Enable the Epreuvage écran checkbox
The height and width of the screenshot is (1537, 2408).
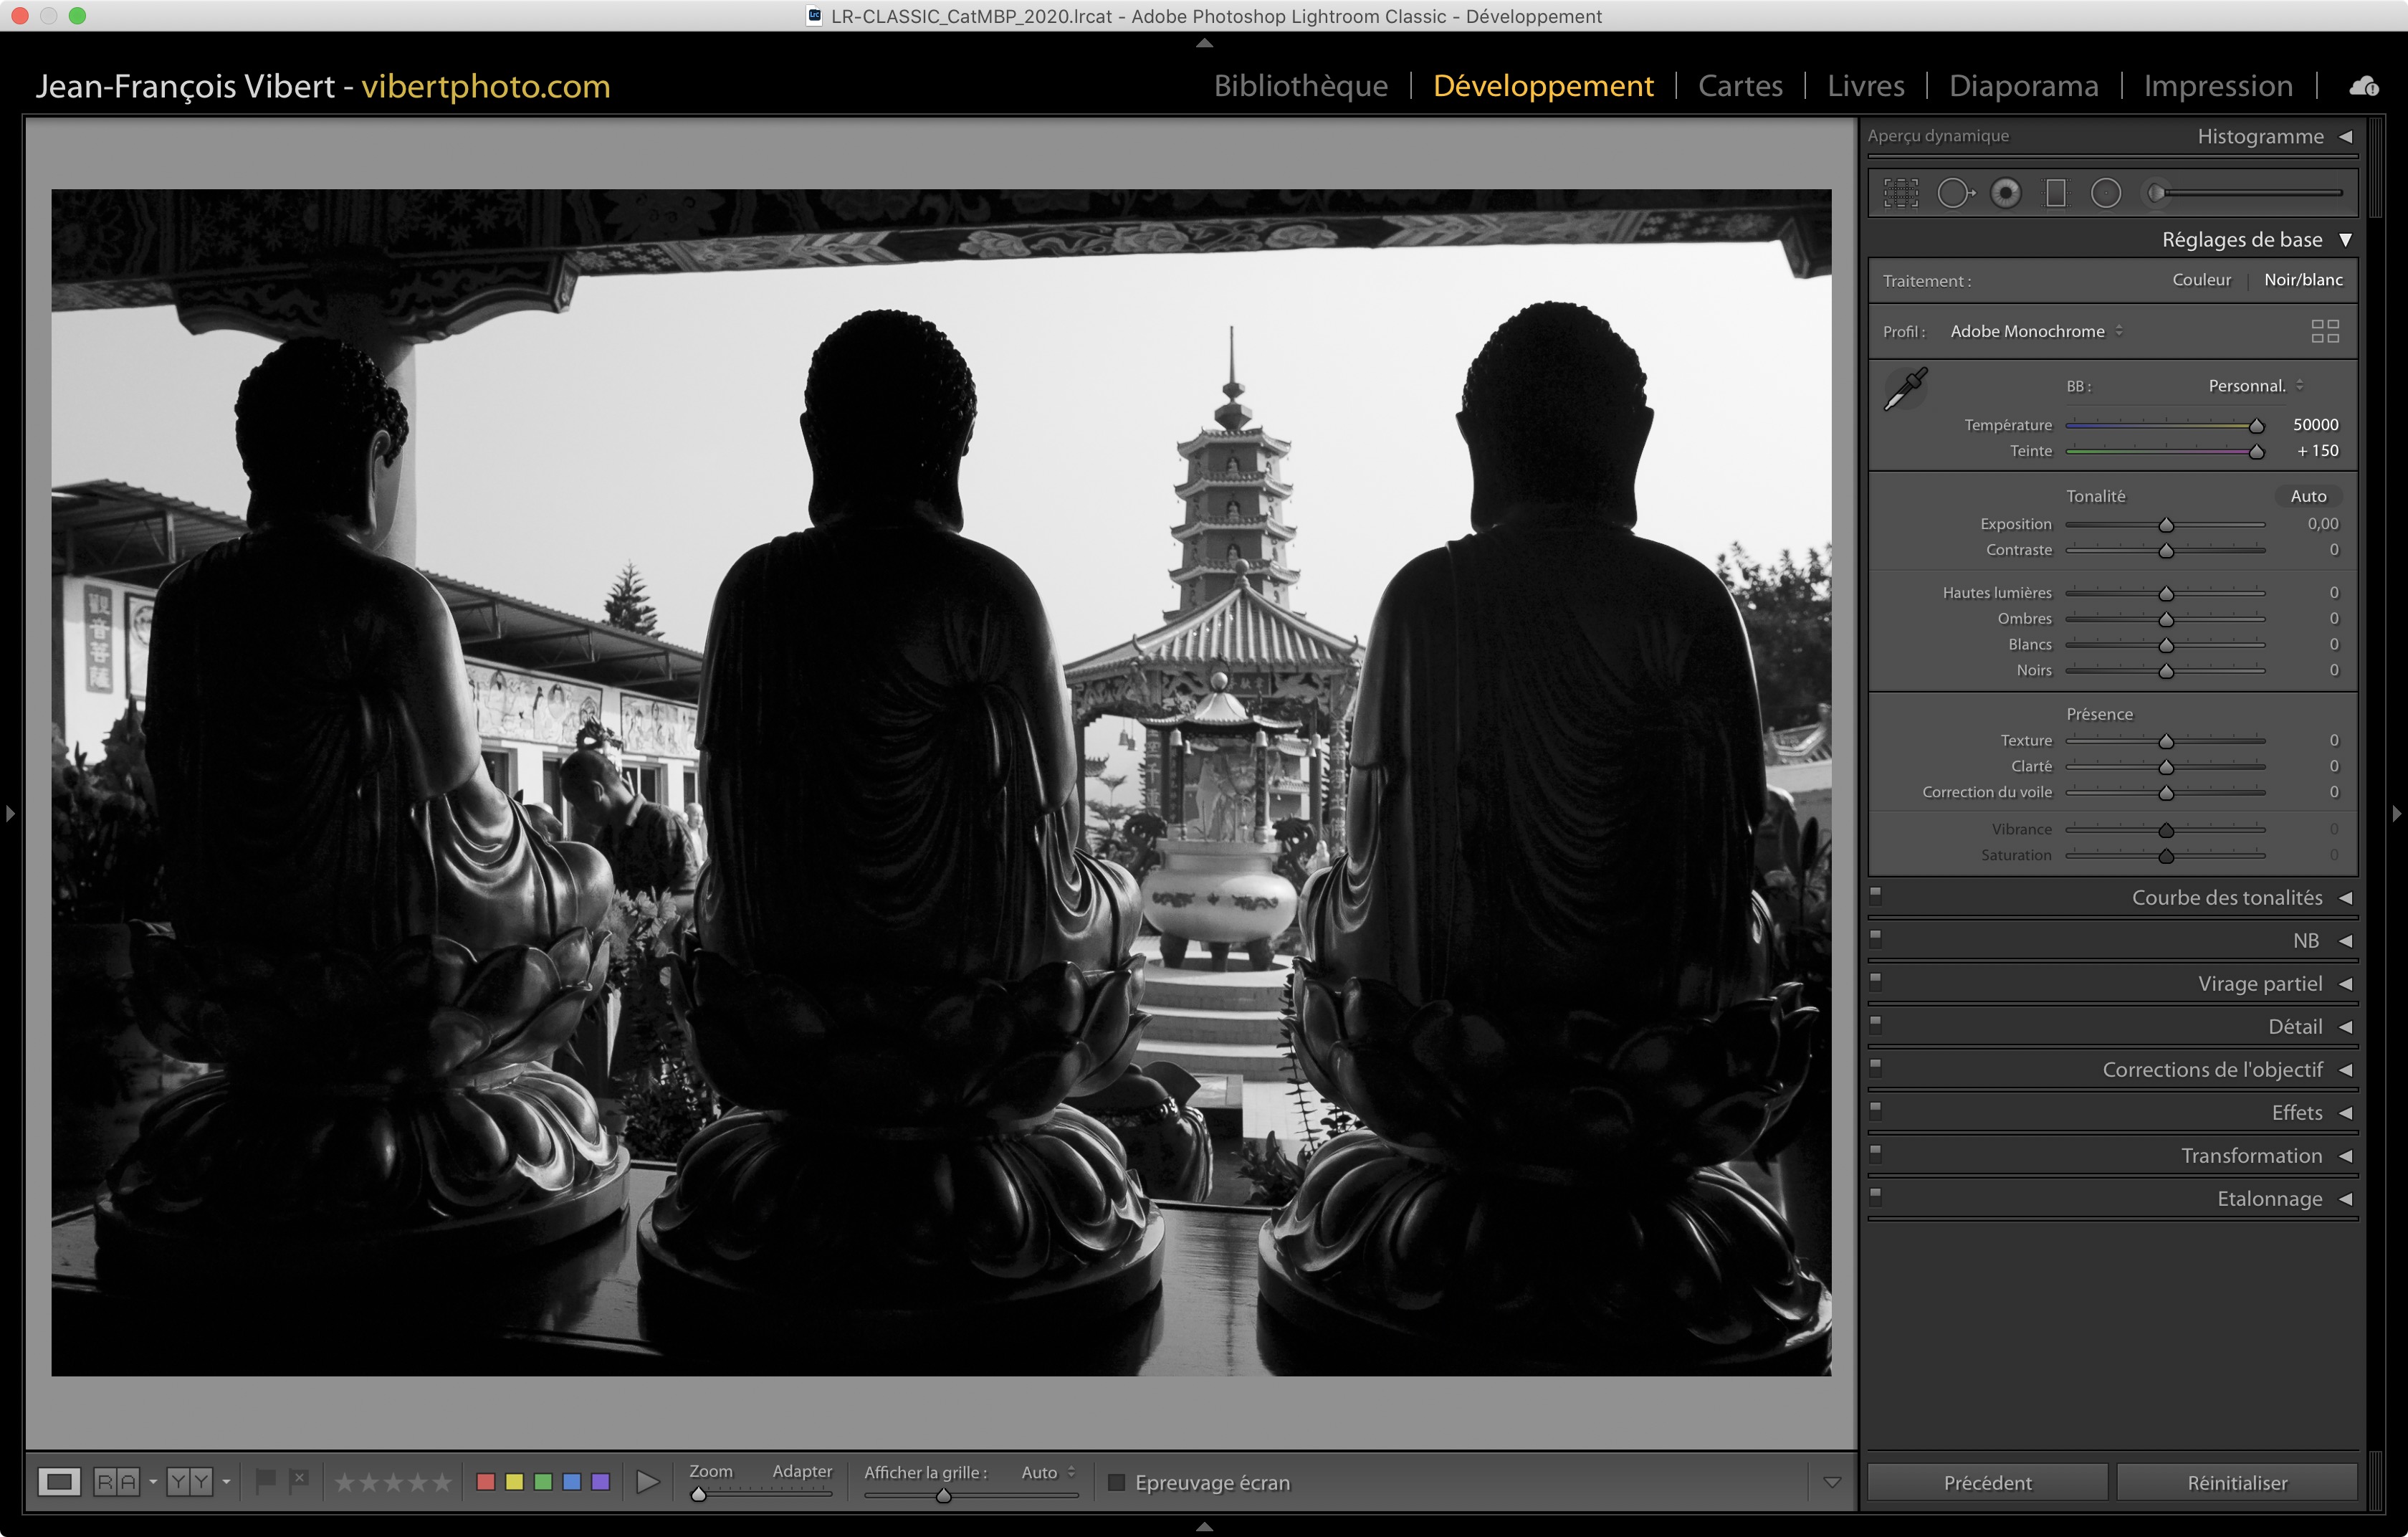pos(1117,1482)
